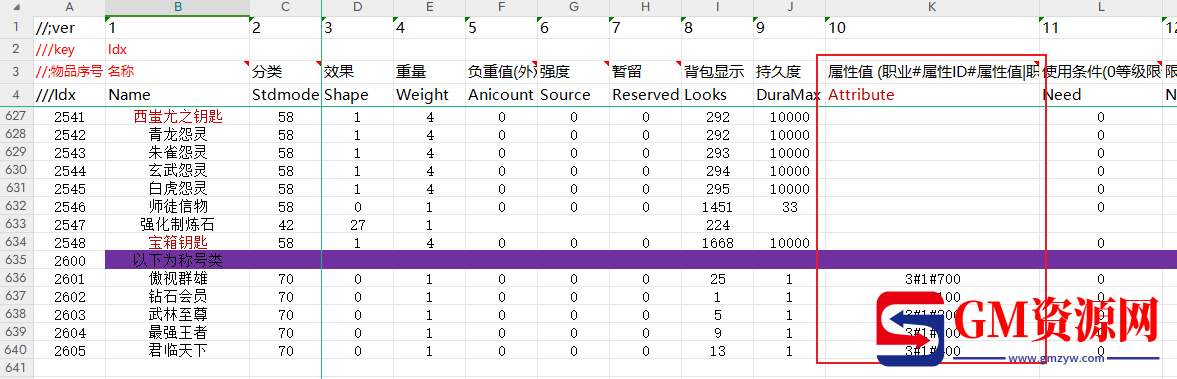Click the Stdmode value '42'
The width and height of the screenshot is (1177, 379).
(x=286, y=224)
